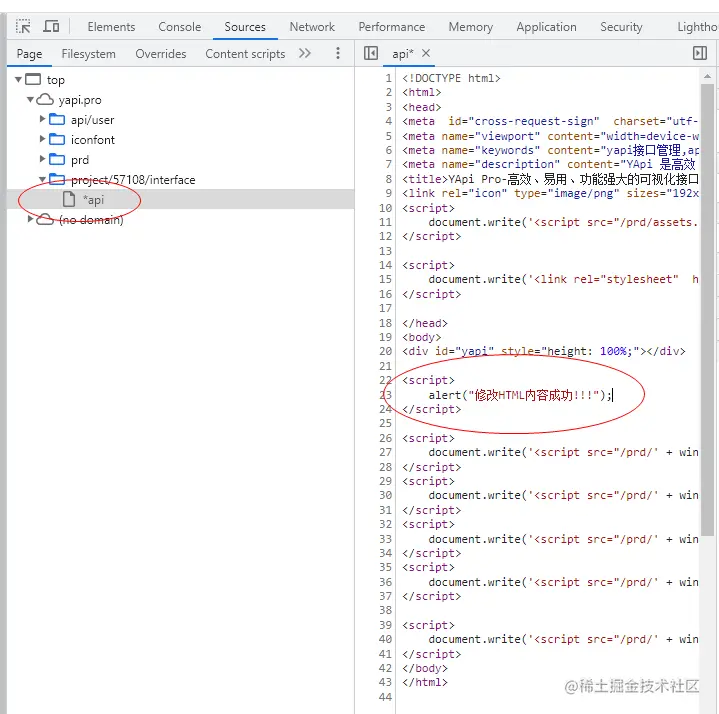Click the api/user folder icon

(57, 119)
